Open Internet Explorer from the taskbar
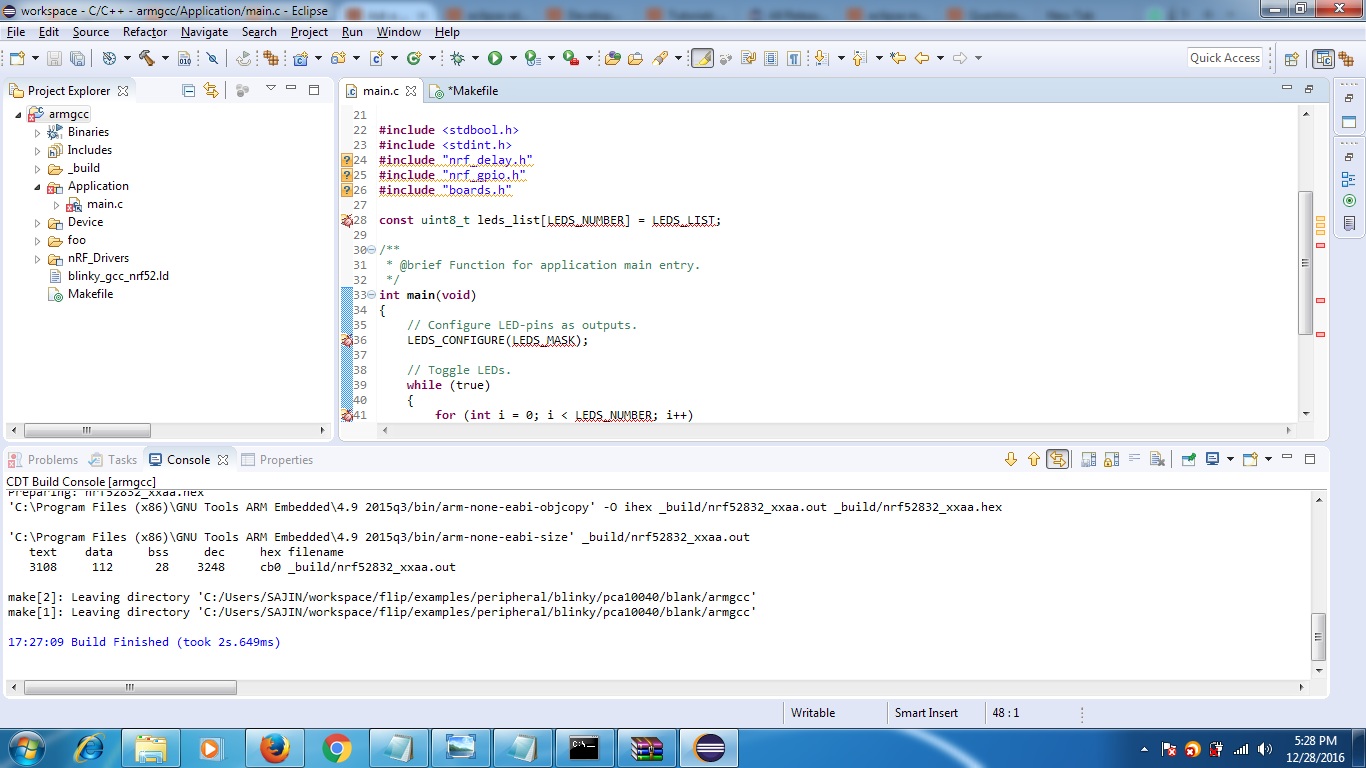 click(x=89, y=748)
